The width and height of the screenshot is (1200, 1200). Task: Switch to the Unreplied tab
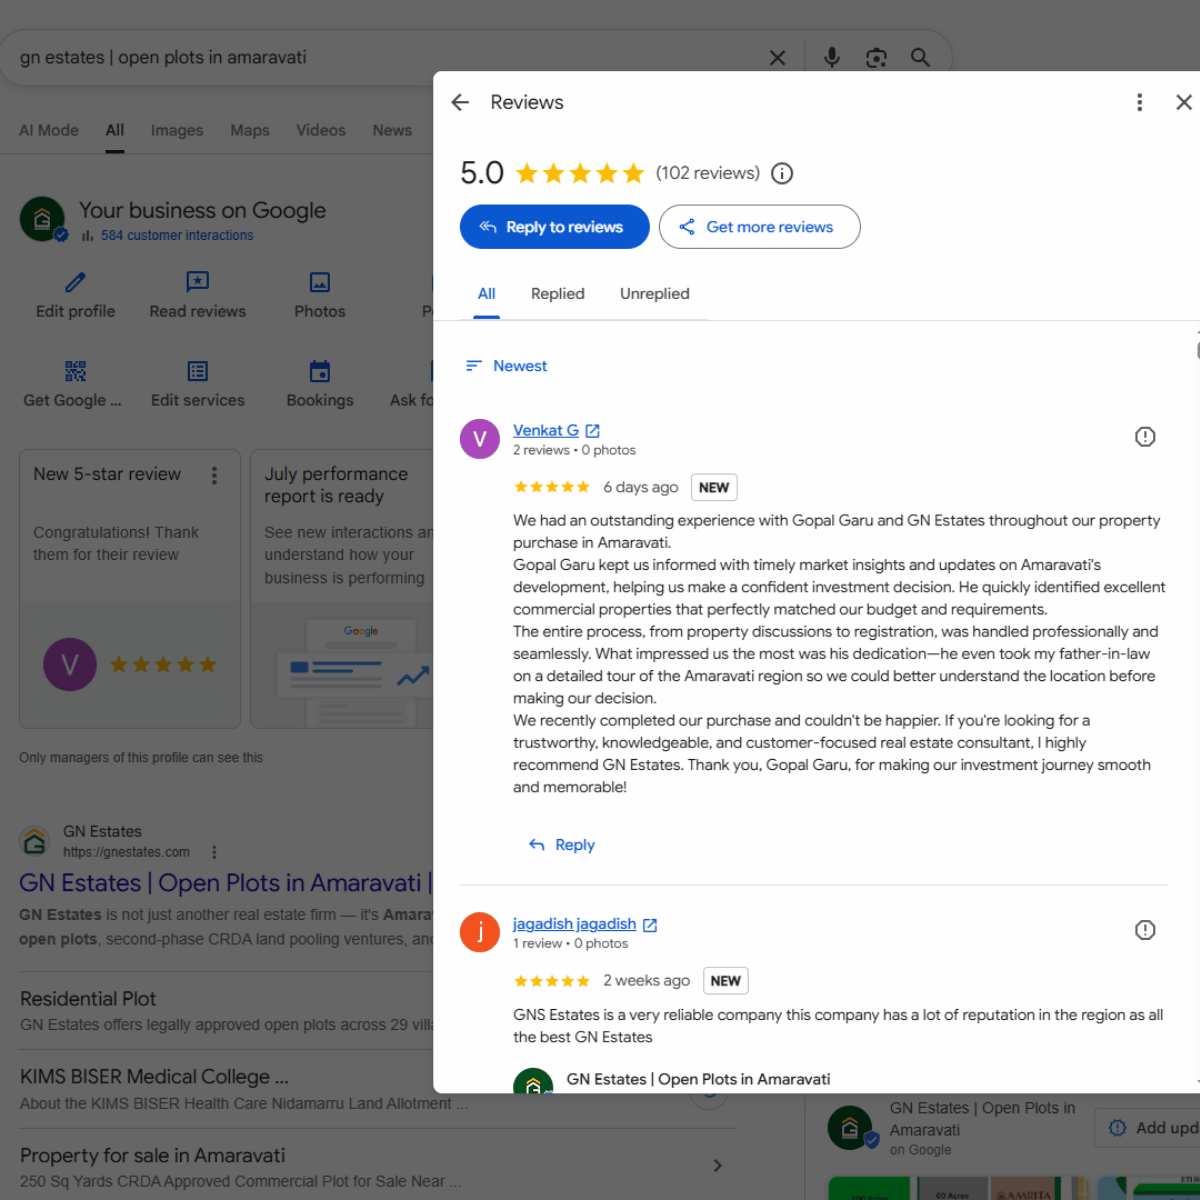pos(655,294)
